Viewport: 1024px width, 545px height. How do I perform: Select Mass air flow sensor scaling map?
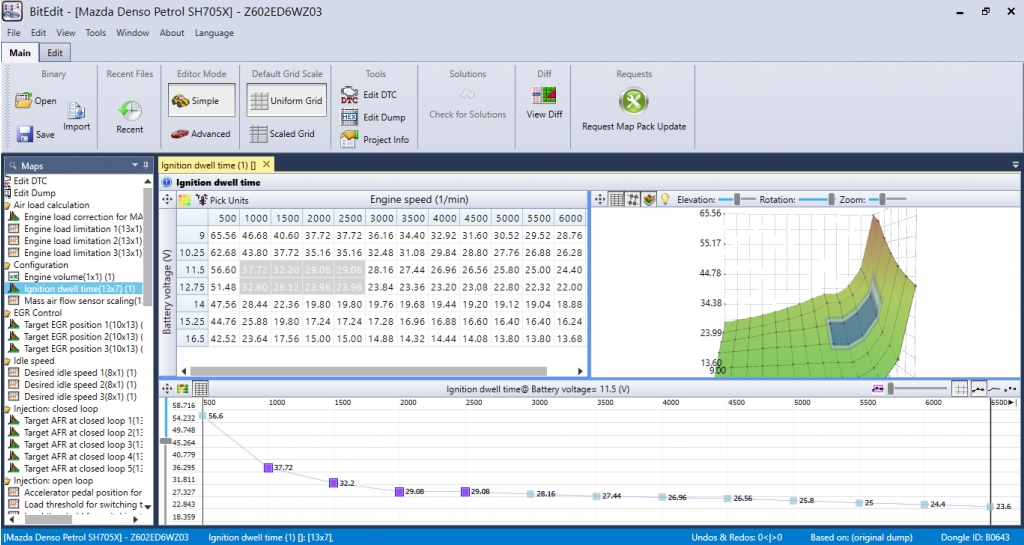pyautogui.click(x=76, y=301)
